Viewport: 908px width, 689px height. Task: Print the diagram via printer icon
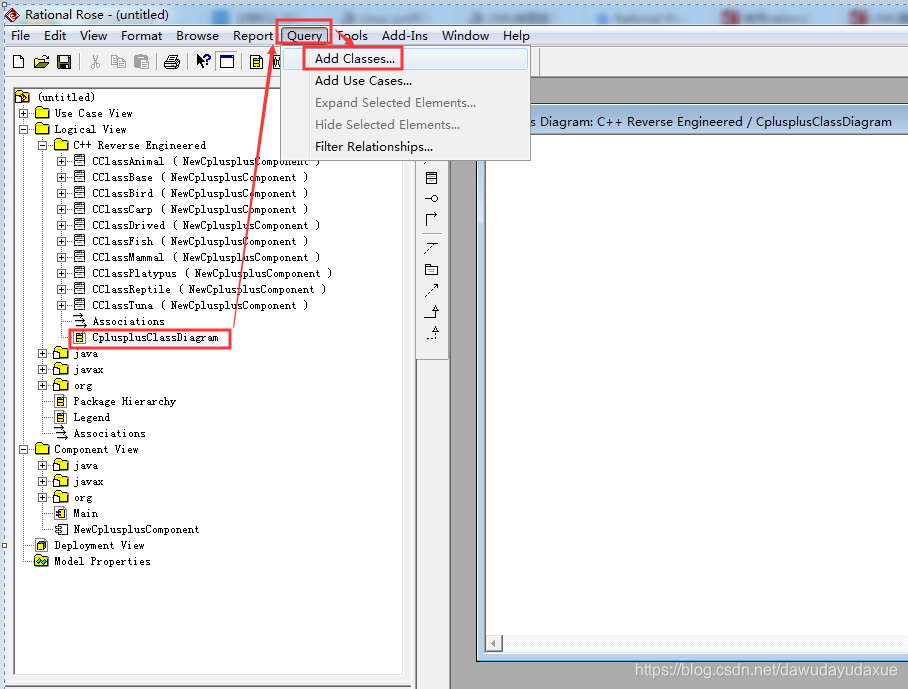coord(172,61)
